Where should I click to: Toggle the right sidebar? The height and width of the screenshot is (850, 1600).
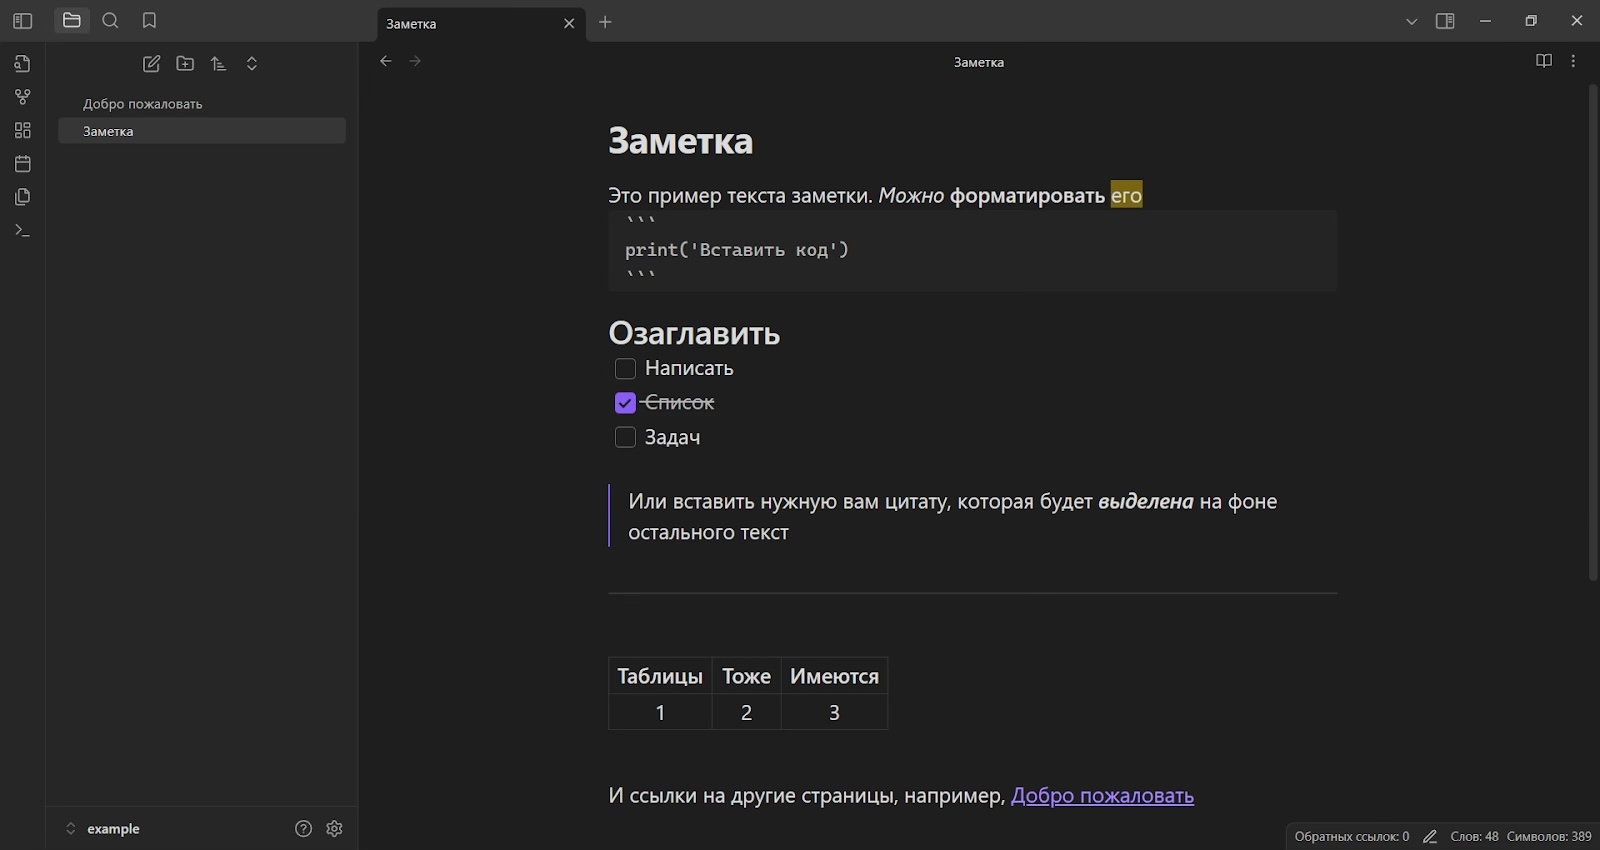click(x=1445, y=21)
